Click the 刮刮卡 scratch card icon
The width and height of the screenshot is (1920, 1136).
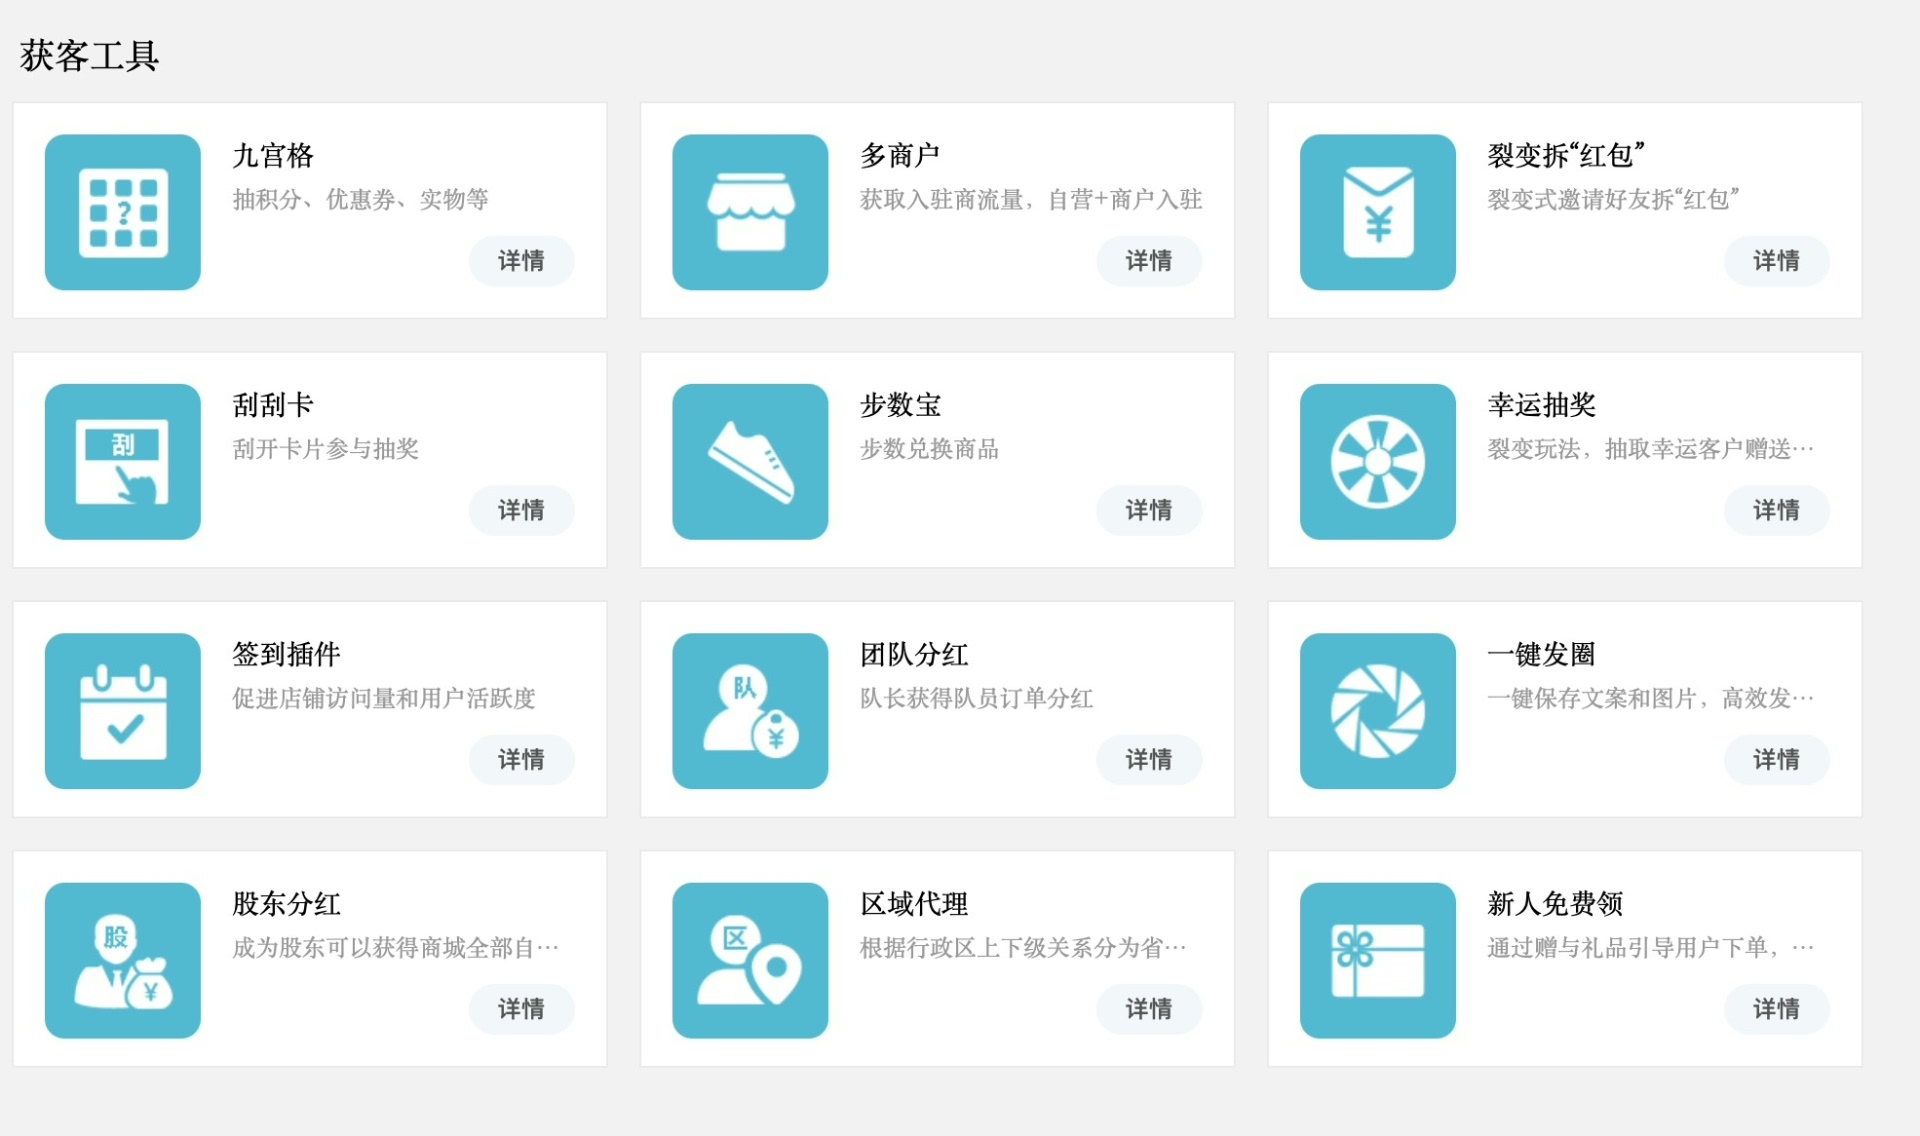pos(122,461)
